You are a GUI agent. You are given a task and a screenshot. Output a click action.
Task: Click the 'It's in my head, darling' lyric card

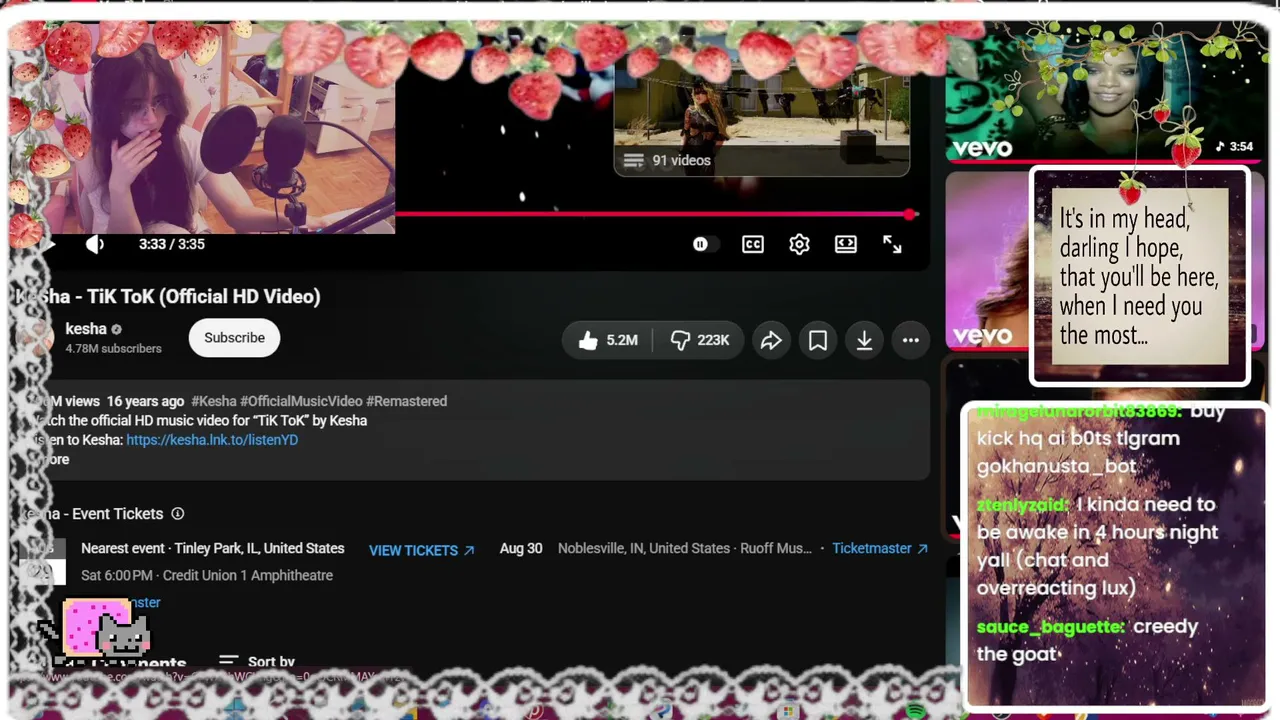(1140, 277)
